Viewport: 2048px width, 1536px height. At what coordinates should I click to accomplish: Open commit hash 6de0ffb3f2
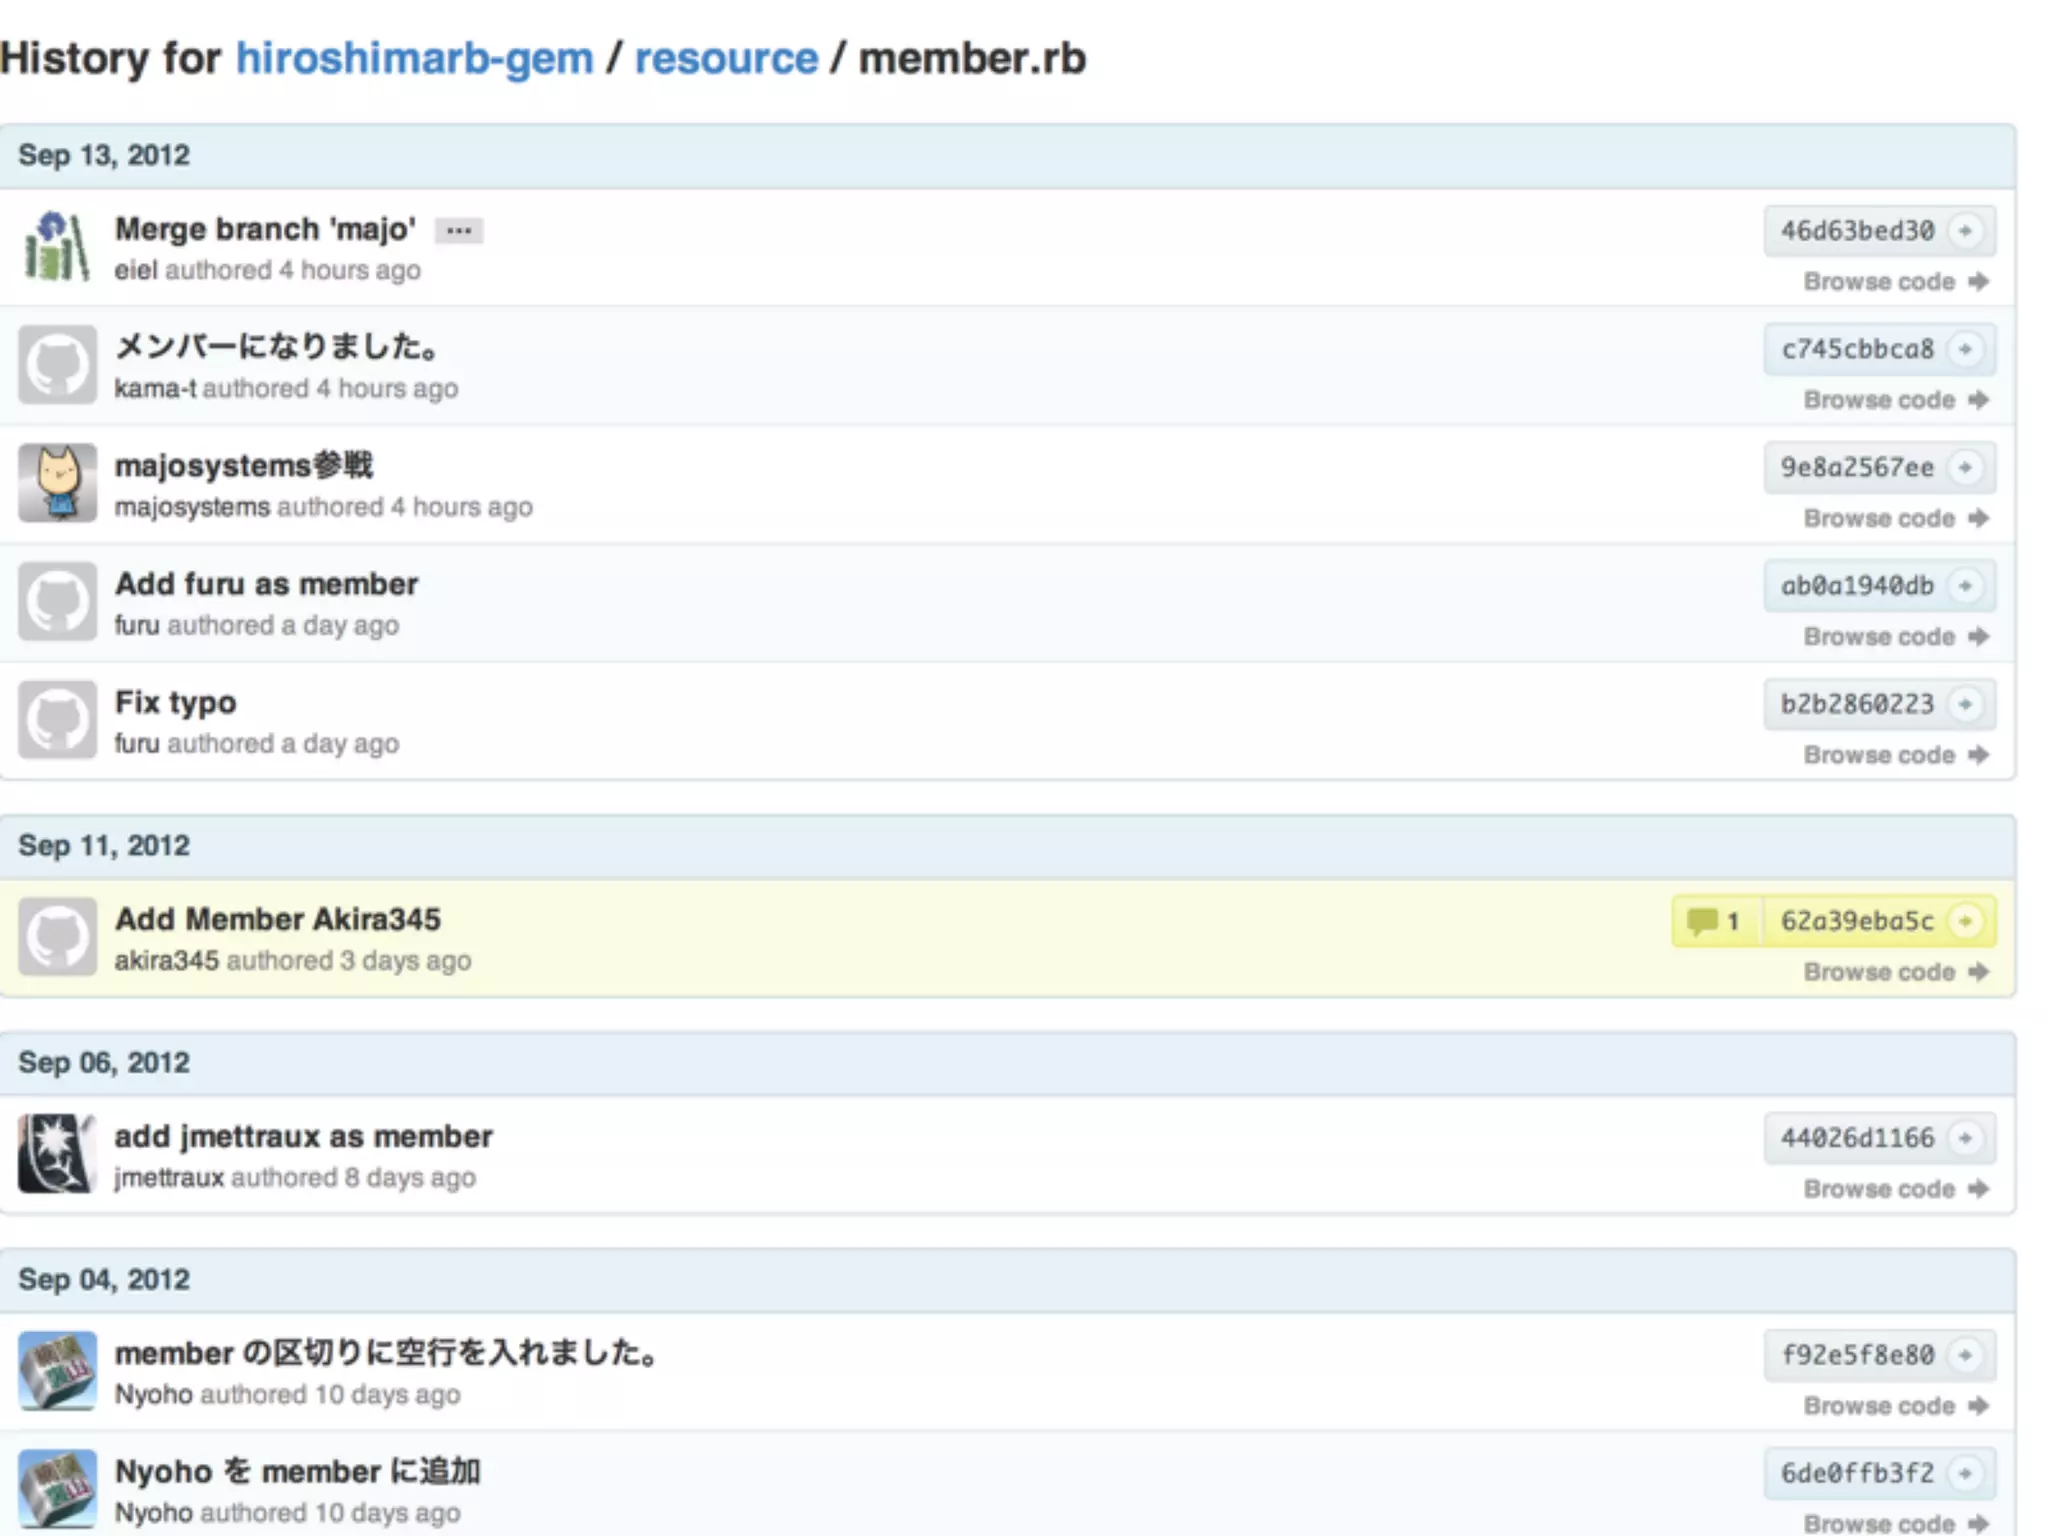coord(1856,1473)
